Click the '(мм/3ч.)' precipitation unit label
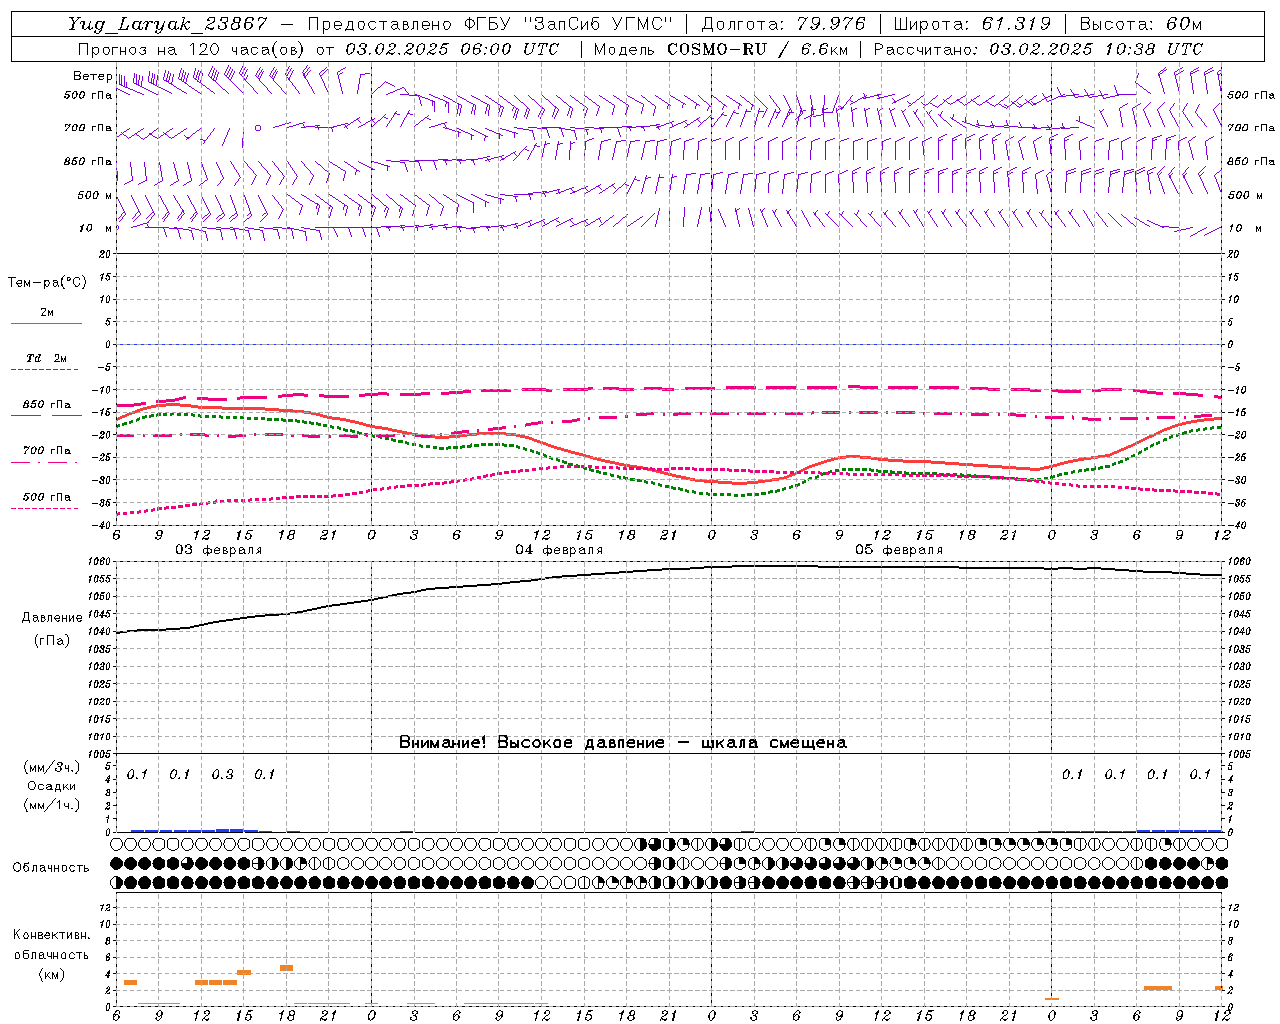1280x1024 pixels. 52,767
